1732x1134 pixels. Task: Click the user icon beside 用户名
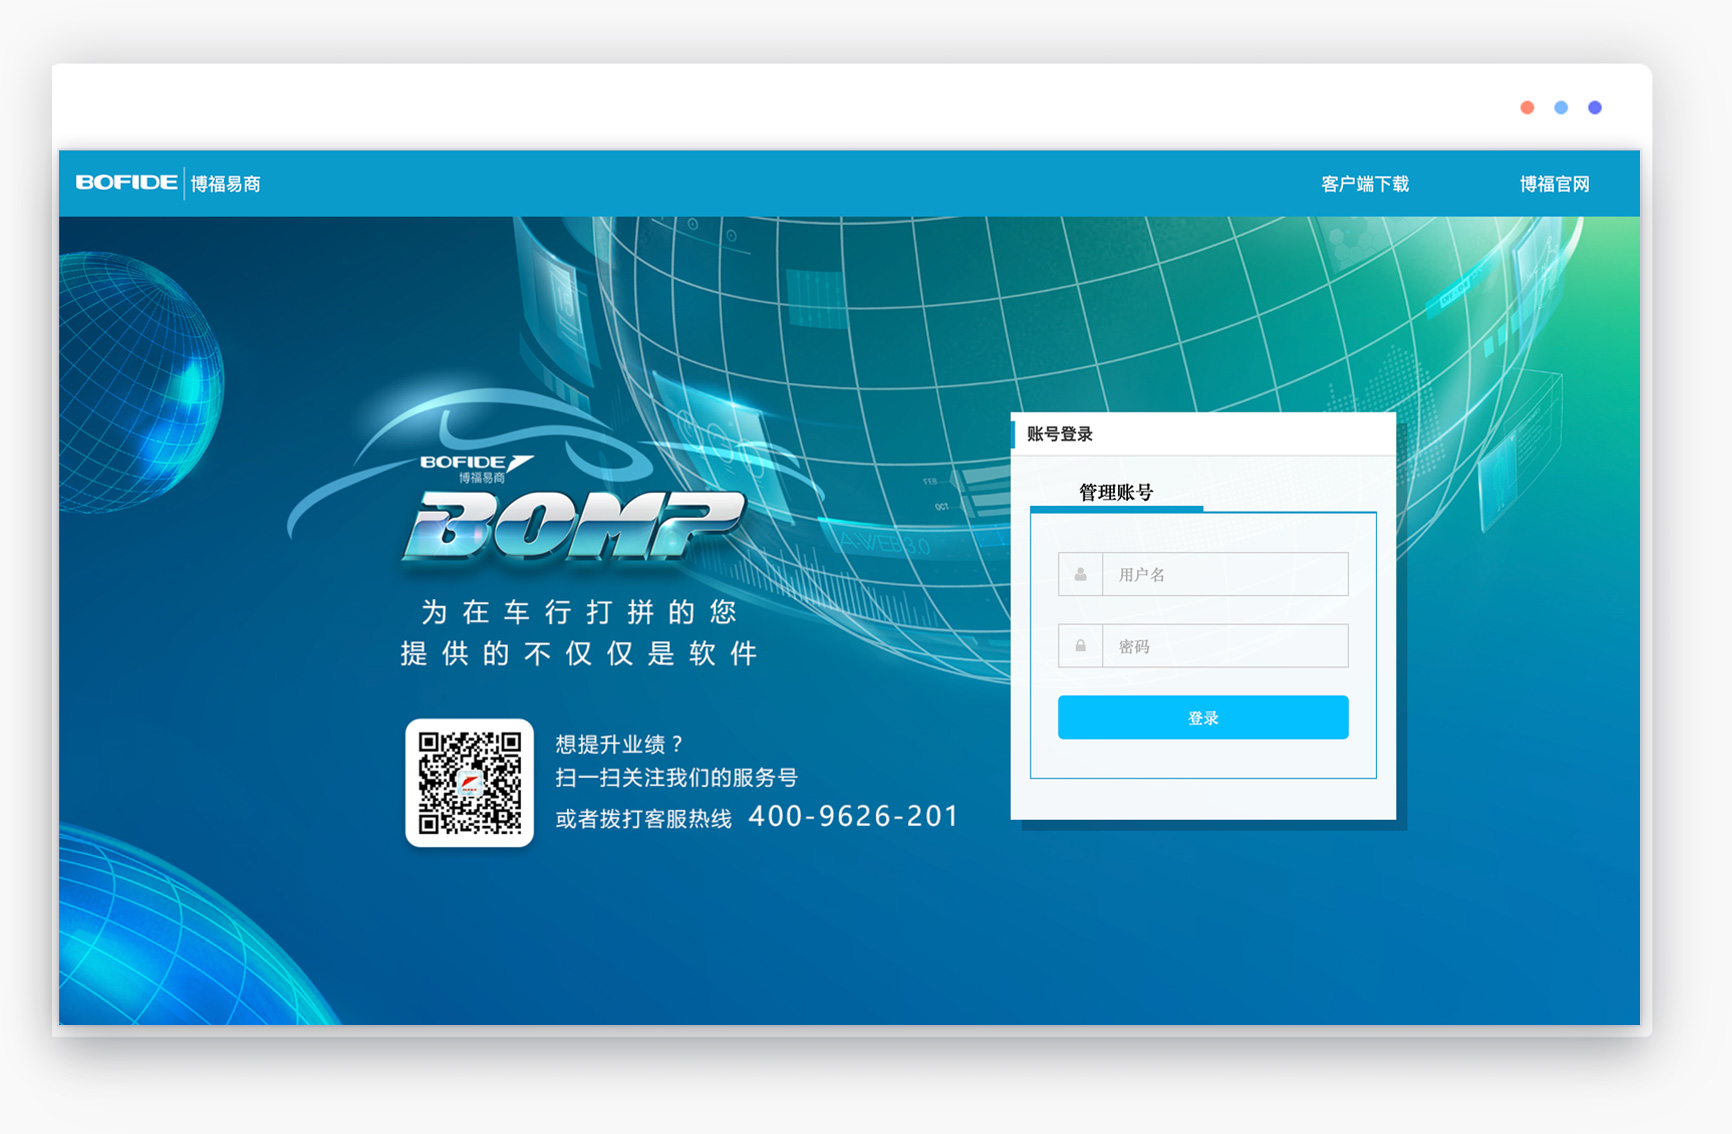1080,575
